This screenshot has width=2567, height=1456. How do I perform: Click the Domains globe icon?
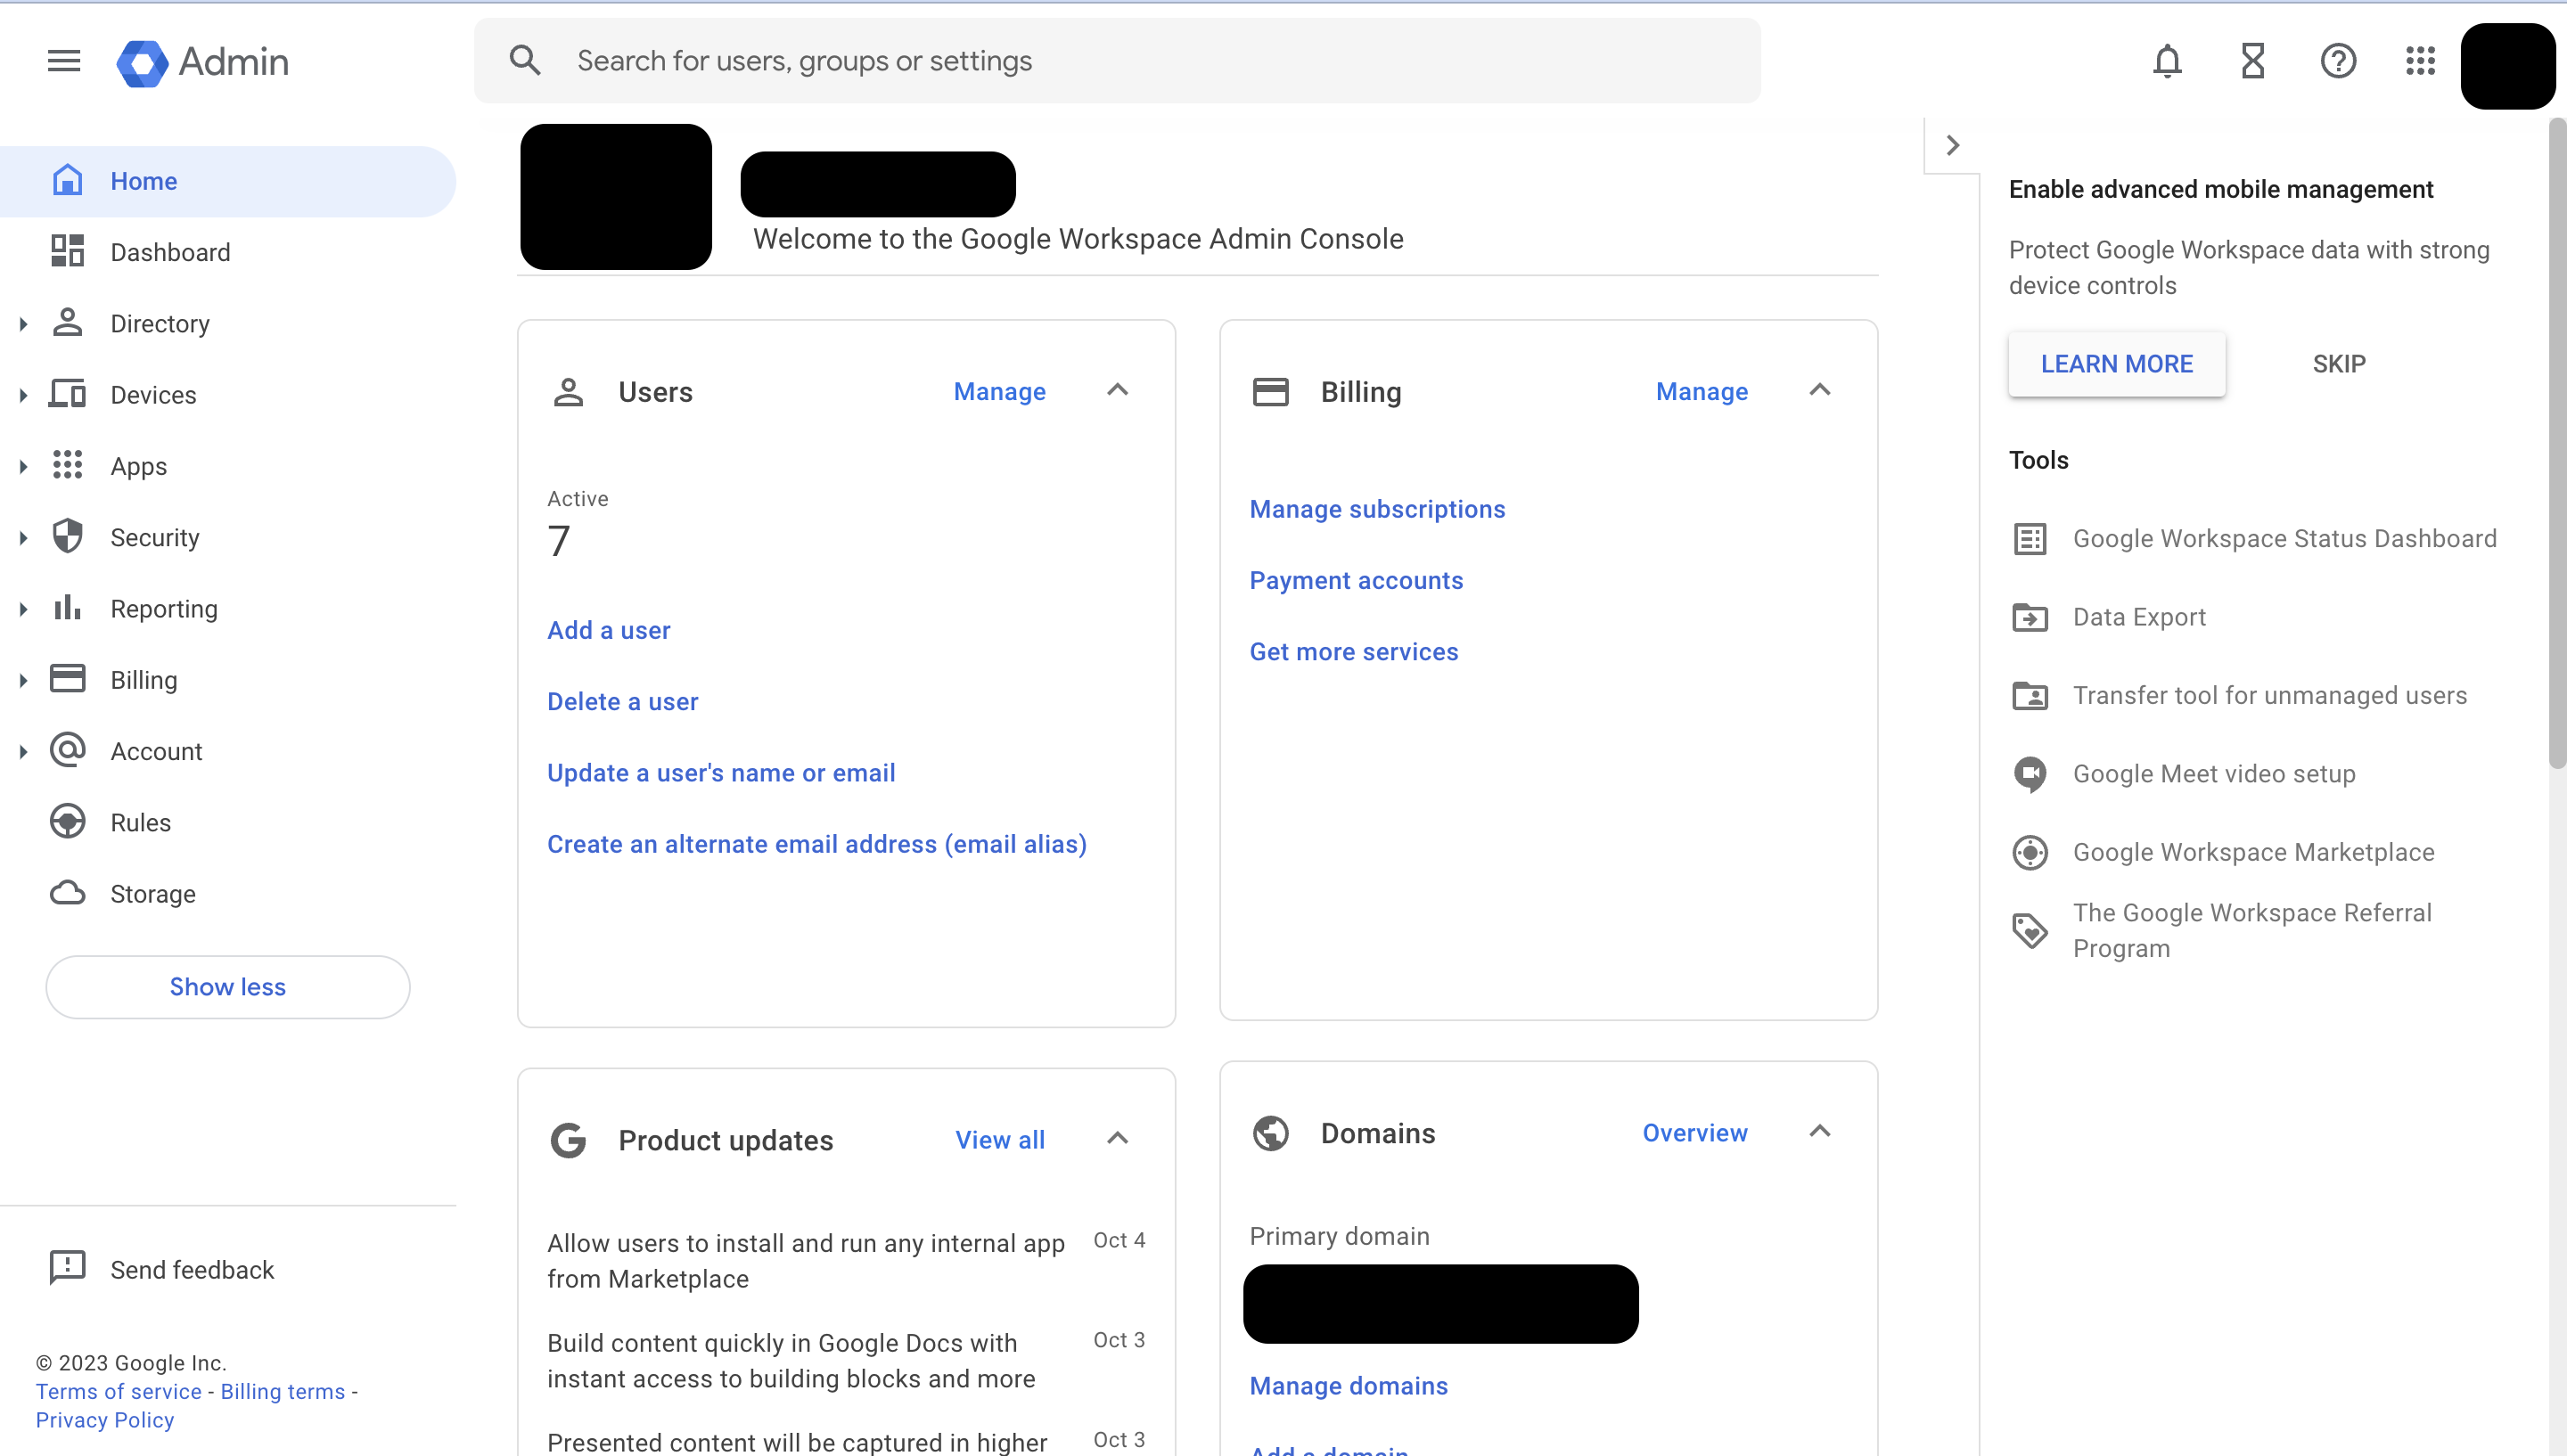click(1271, 1133)
